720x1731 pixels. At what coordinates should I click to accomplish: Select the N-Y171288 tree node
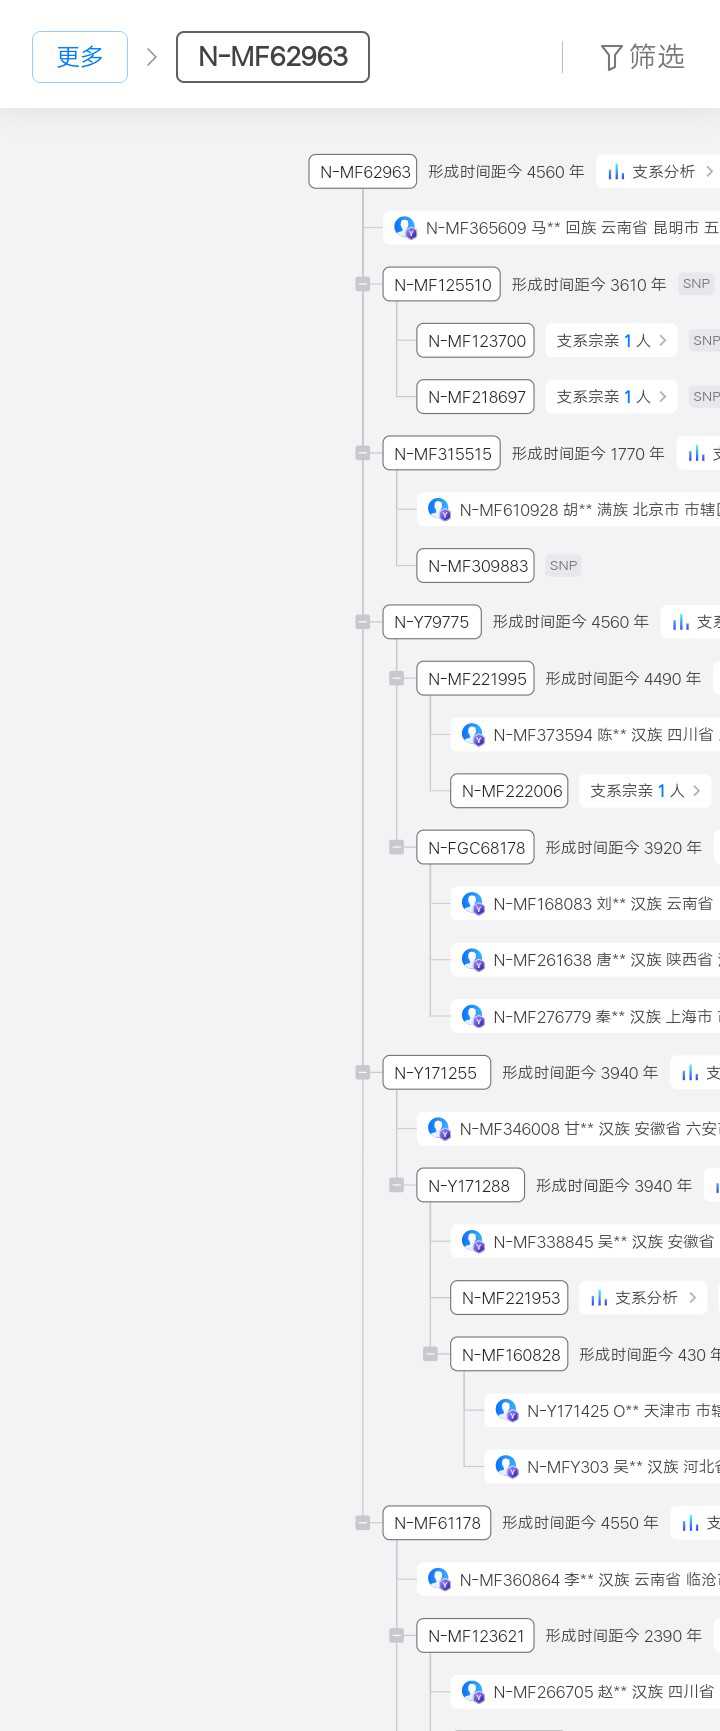469,1186
